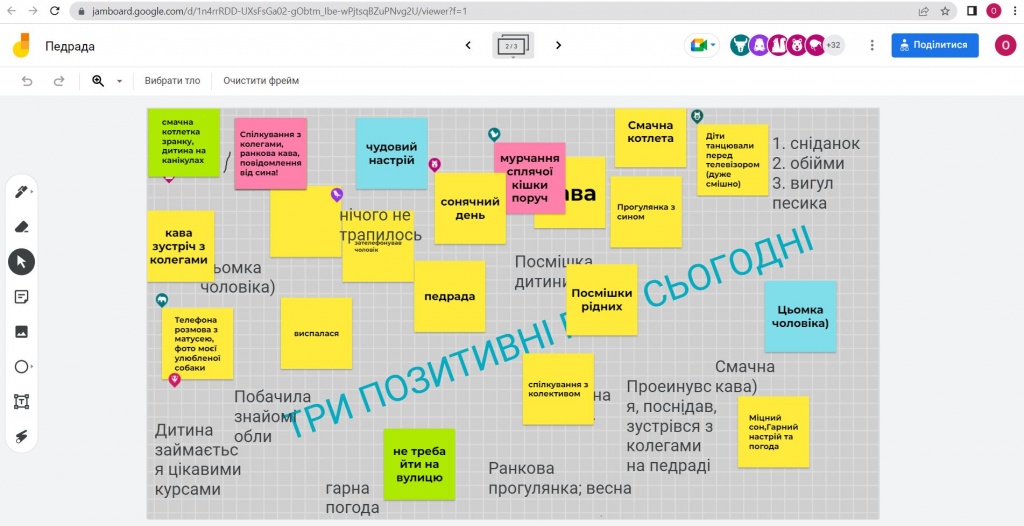This screenshot has width=1024, height=526.
Task: Toggle the browser side panel
Action: click(x=972, y=11)
